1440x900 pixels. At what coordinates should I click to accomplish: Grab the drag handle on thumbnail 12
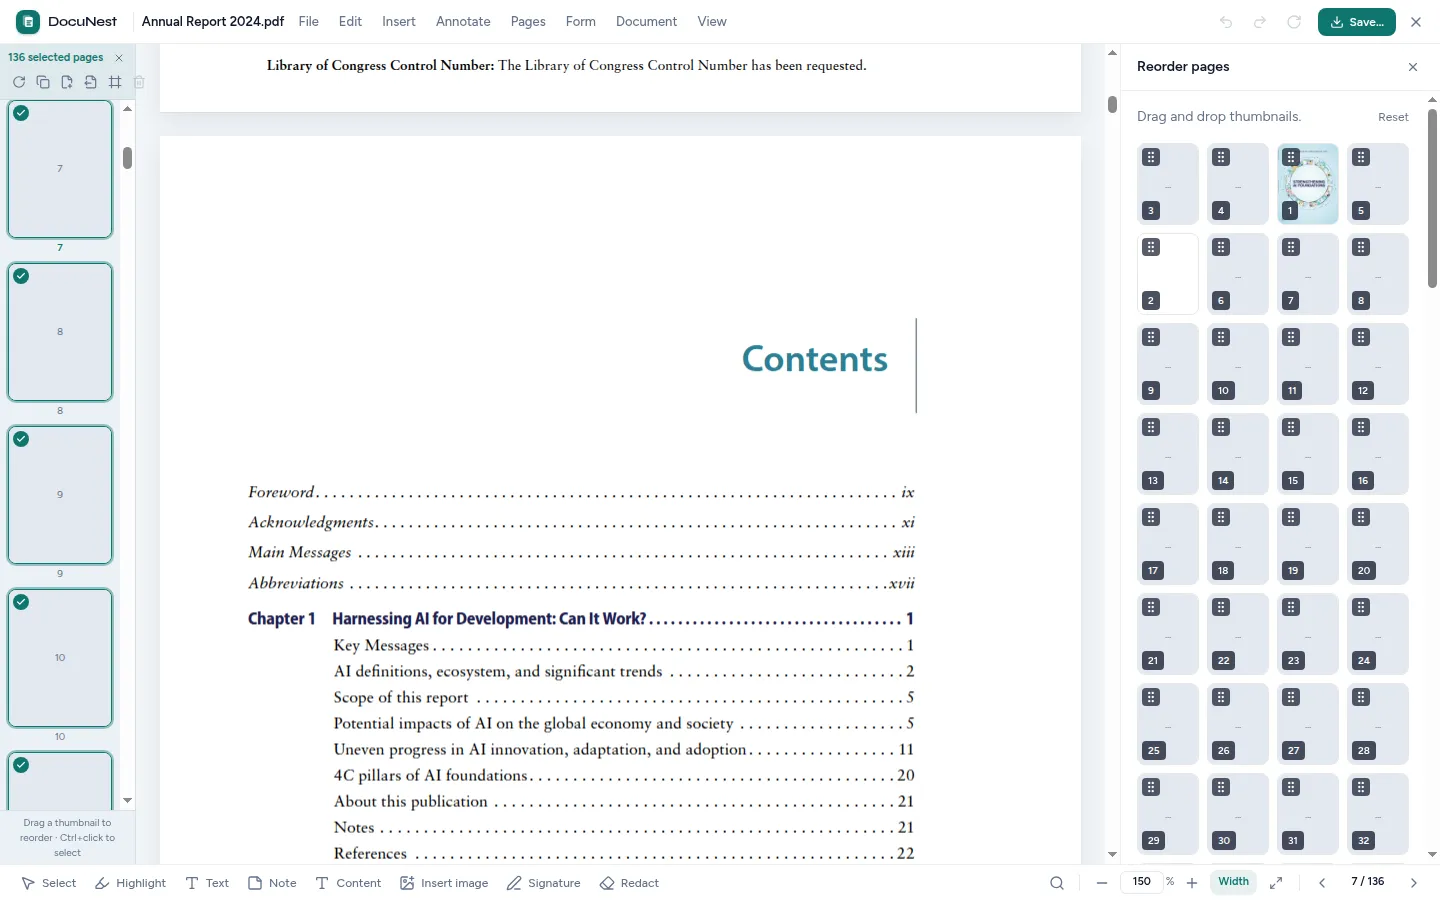point(1361,337)
